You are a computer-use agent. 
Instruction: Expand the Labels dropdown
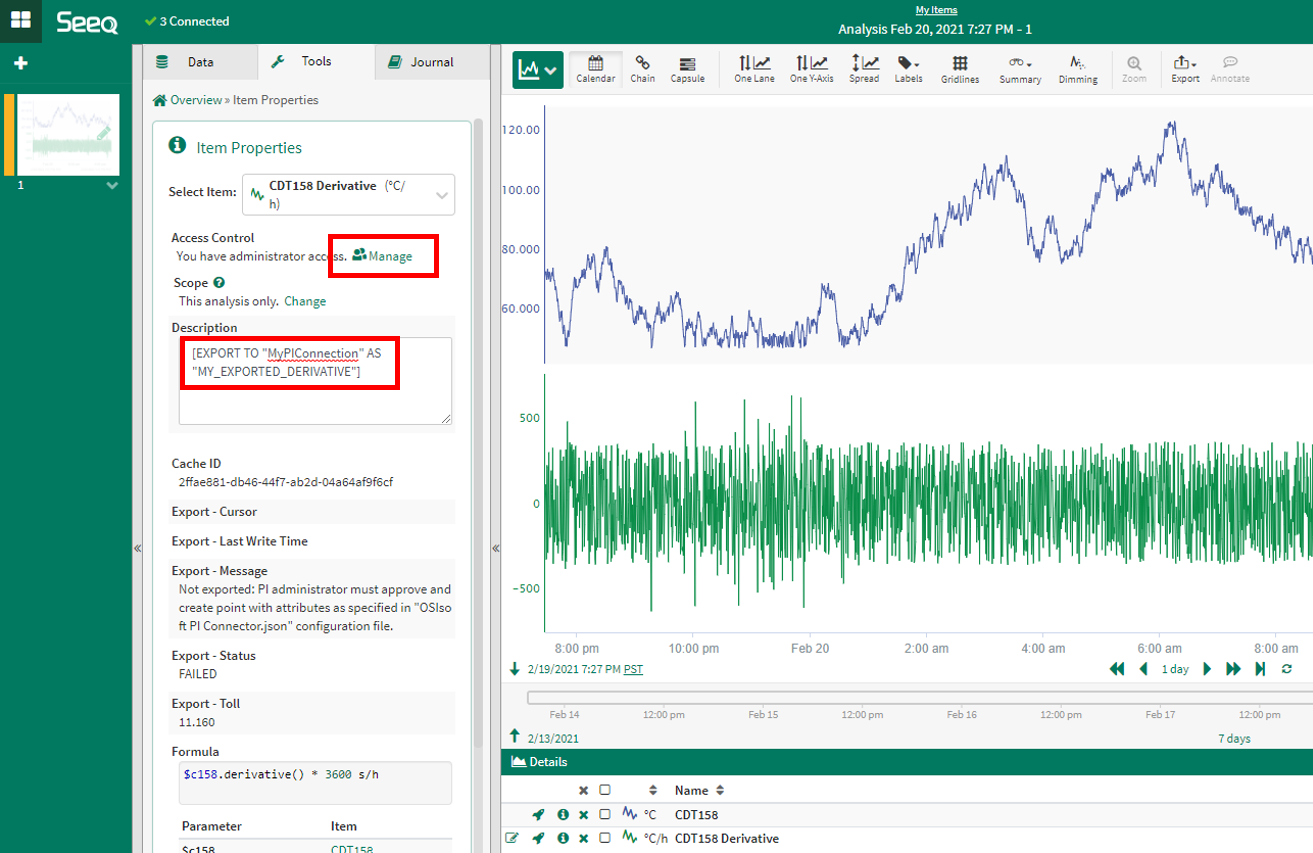click(908, 69)
